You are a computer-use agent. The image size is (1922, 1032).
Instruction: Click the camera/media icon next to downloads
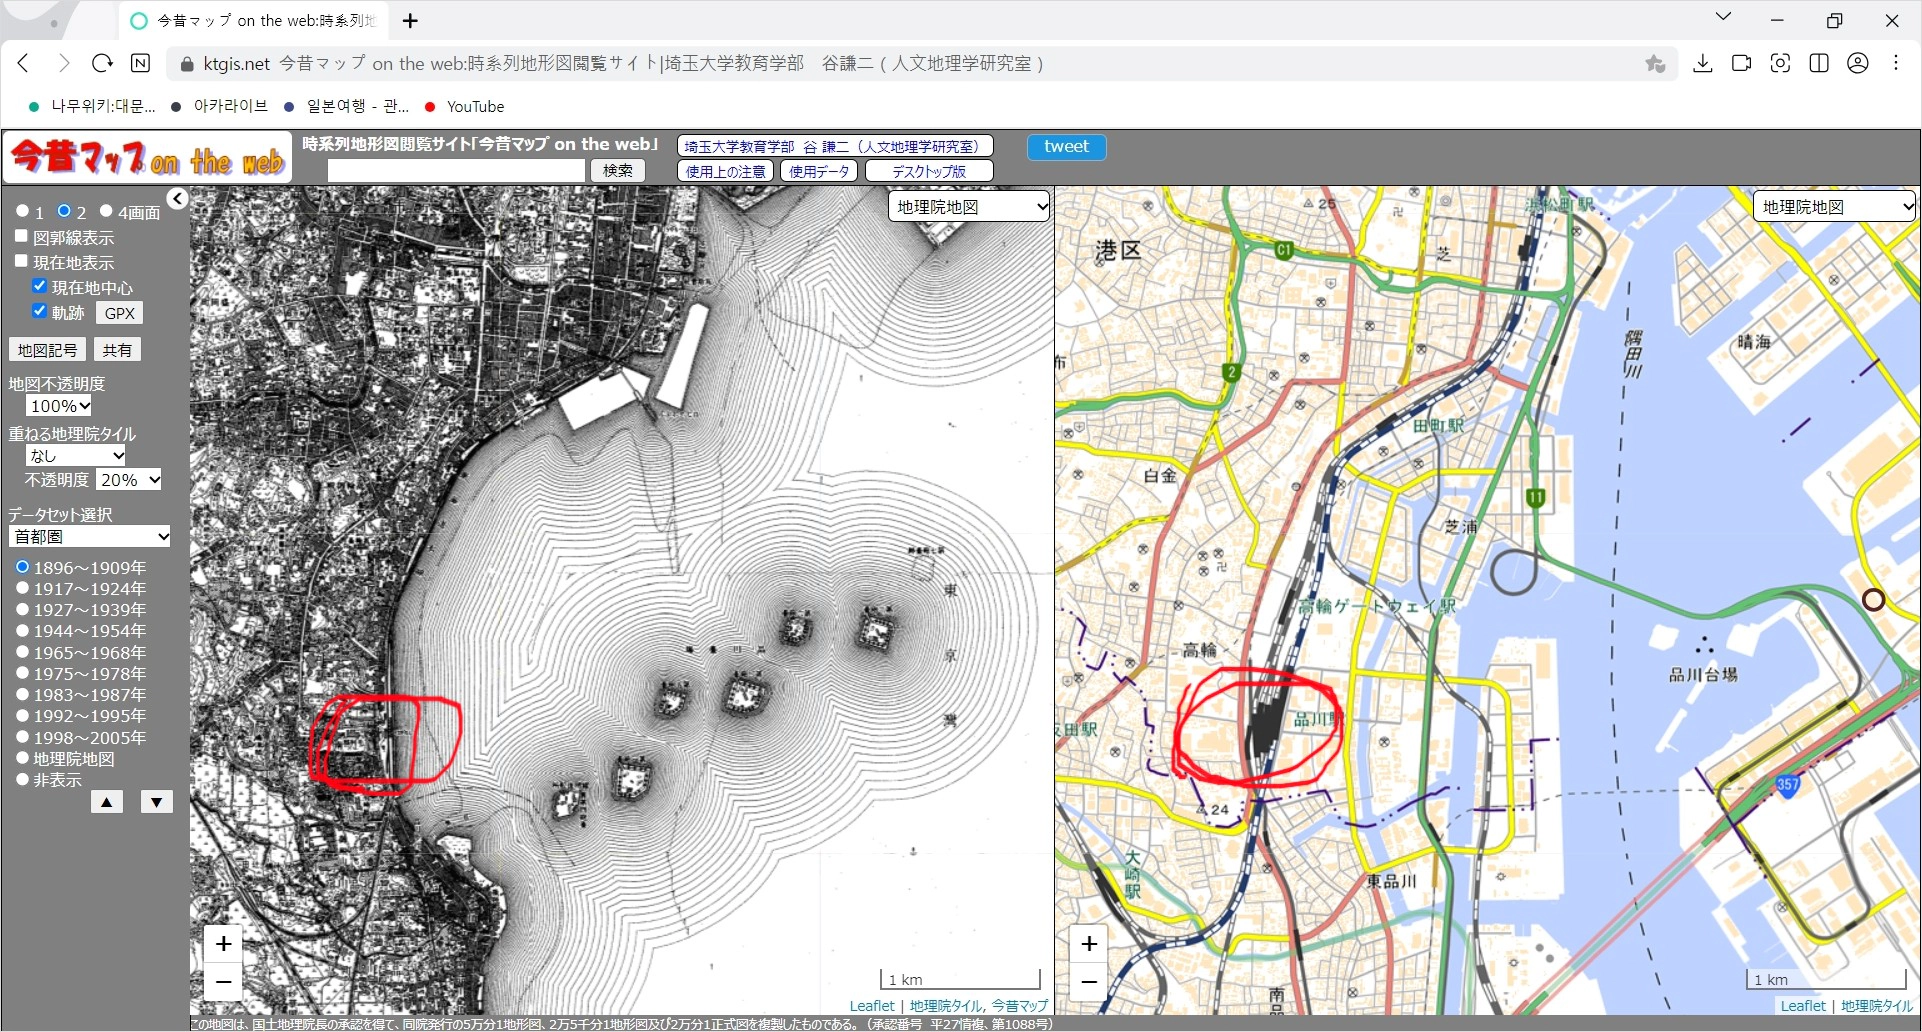(1741, 63)
